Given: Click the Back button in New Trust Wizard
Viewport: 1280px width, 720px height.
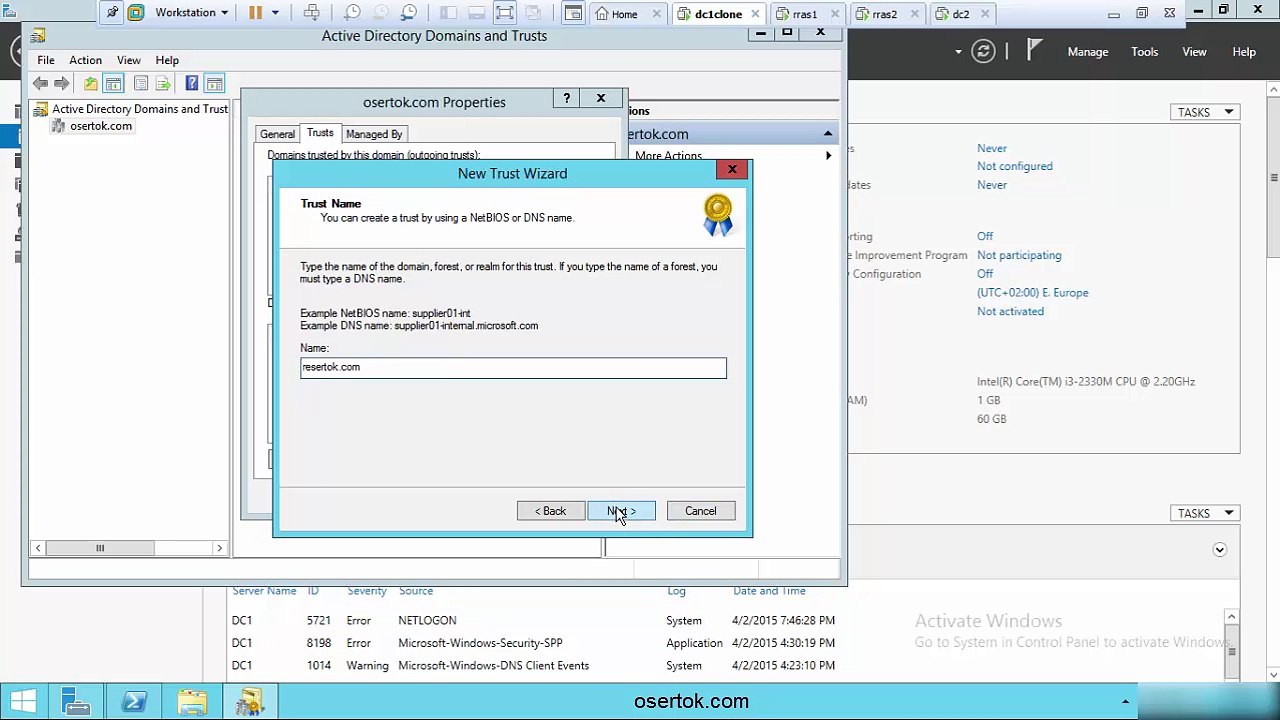Looking at the screenshot, I should click(551, 511).
